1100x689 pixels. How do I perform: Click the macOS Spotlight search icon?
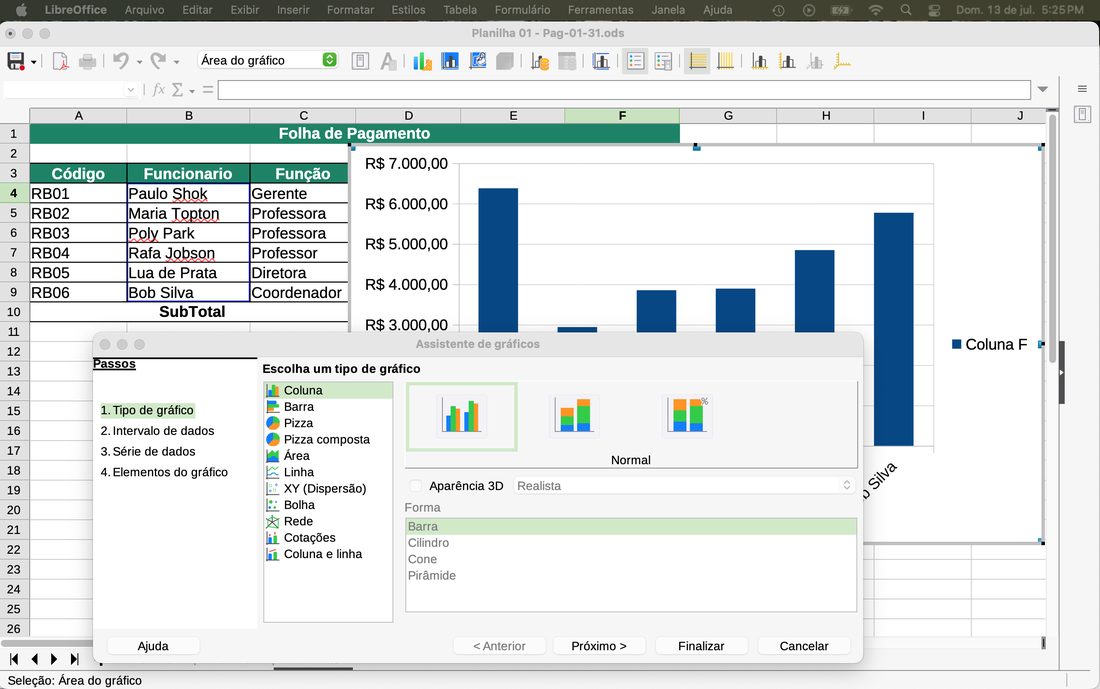click(x=906, y=10)
